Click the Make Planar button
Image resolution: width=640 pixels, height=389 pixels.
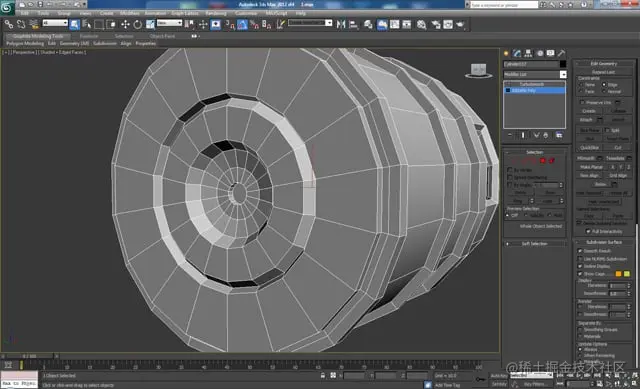click(591, 167)
